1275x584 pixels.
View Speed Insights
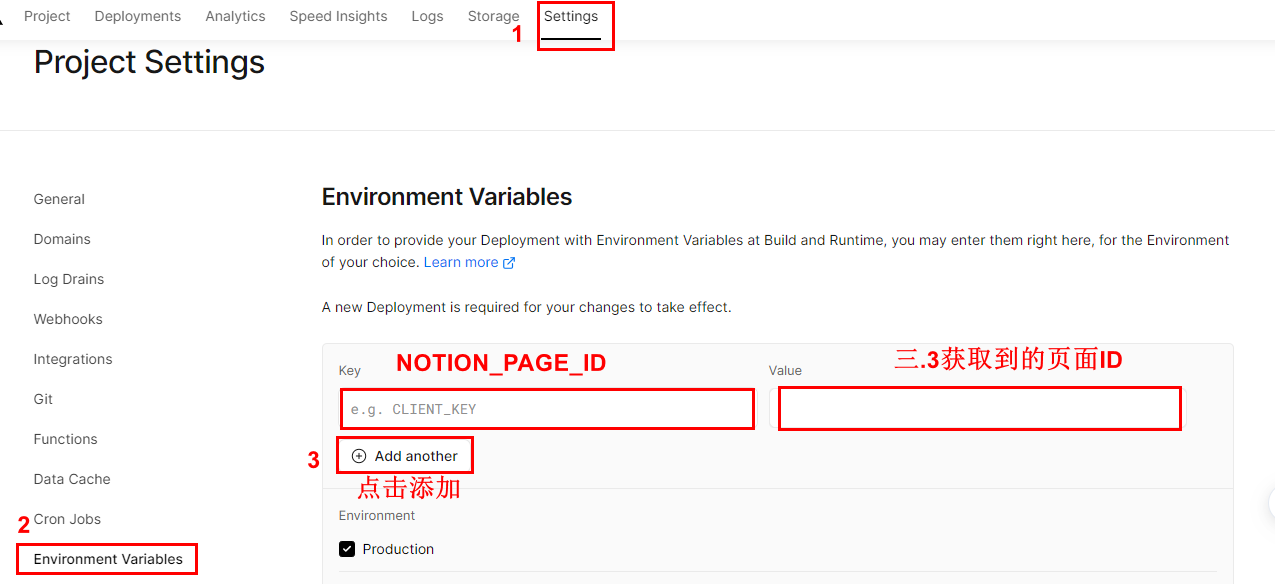point(338,16)
